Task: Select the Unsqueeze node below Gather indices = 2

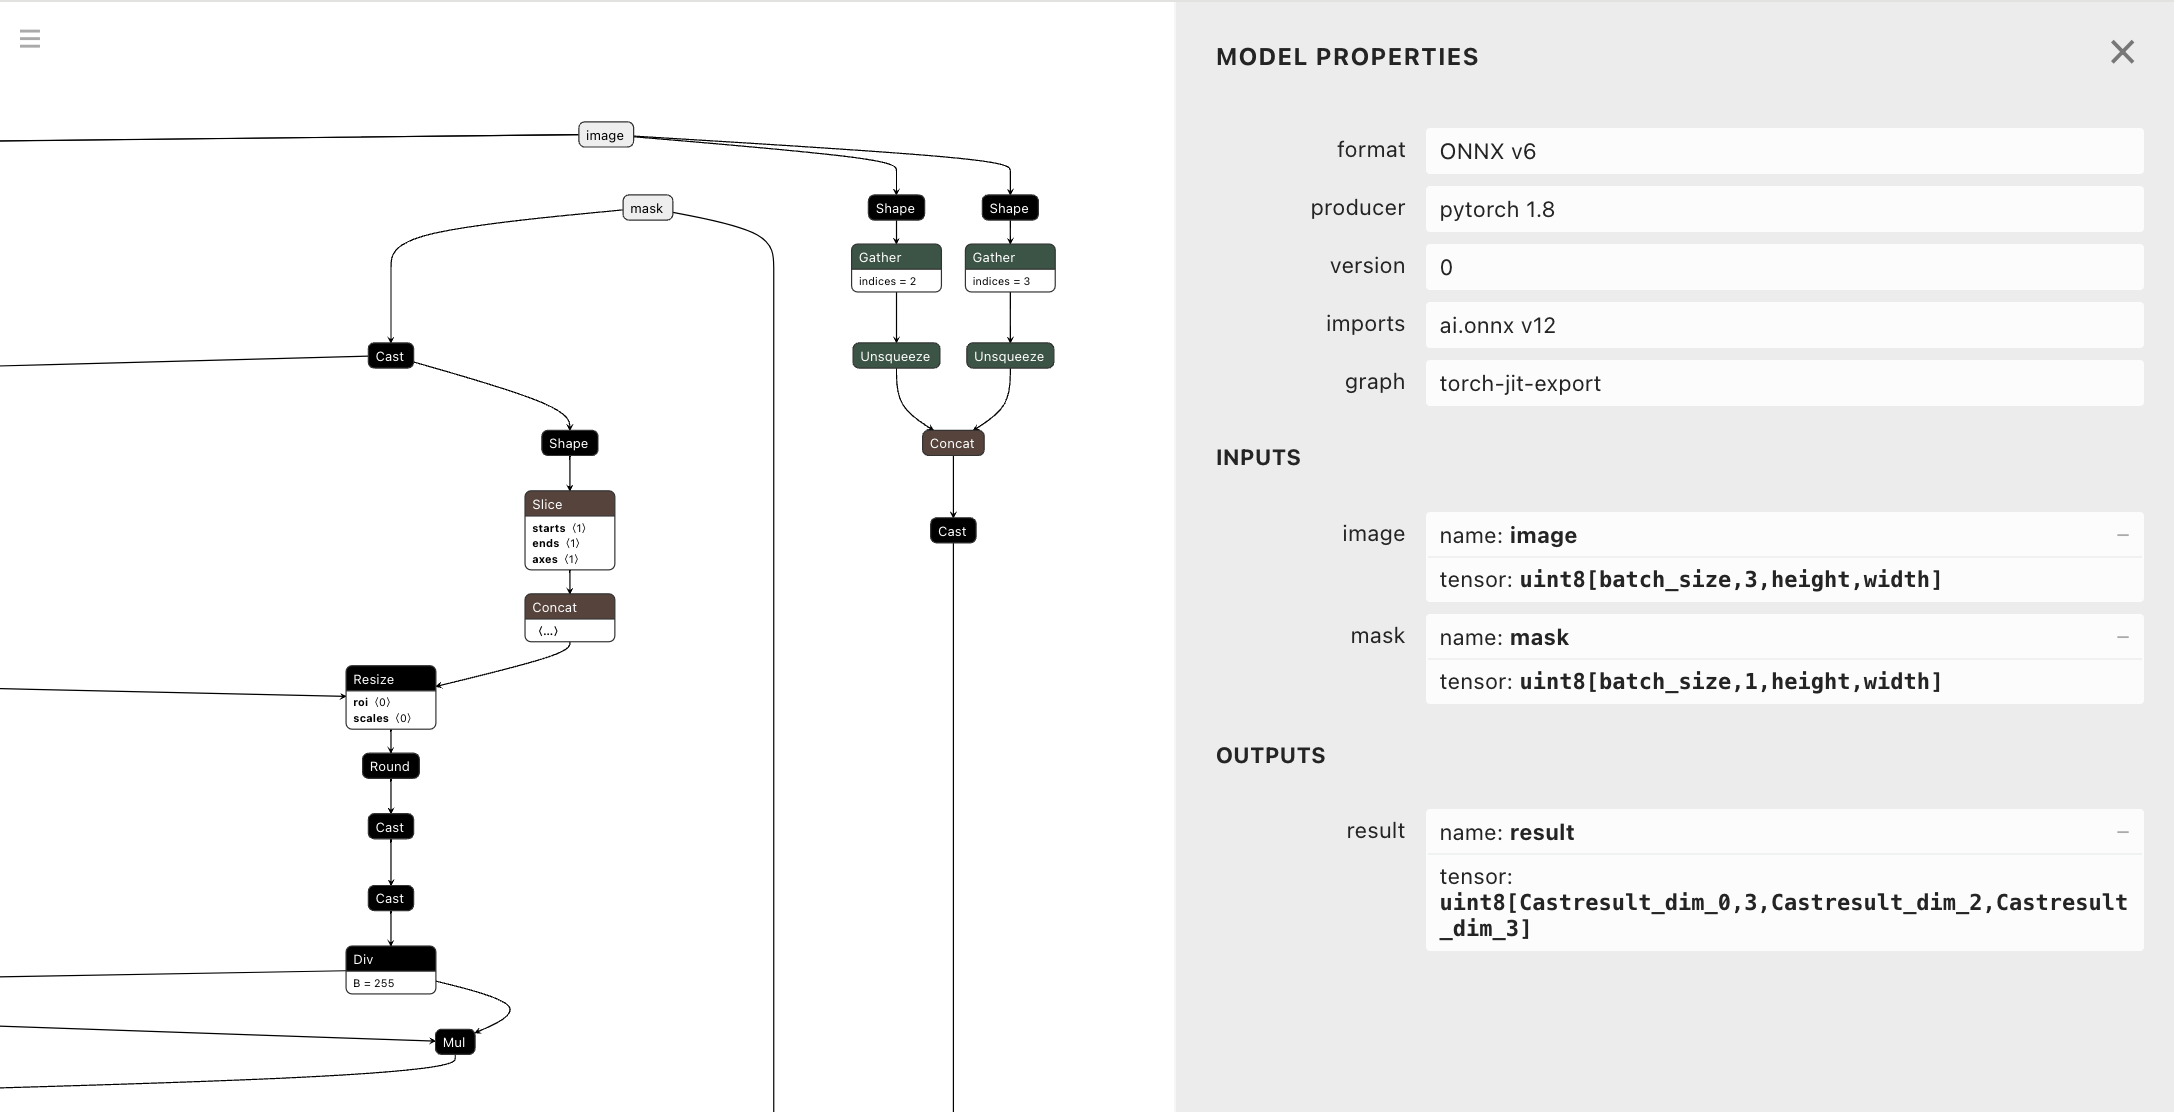Action: pyautogui.click(x=896, y=356)
